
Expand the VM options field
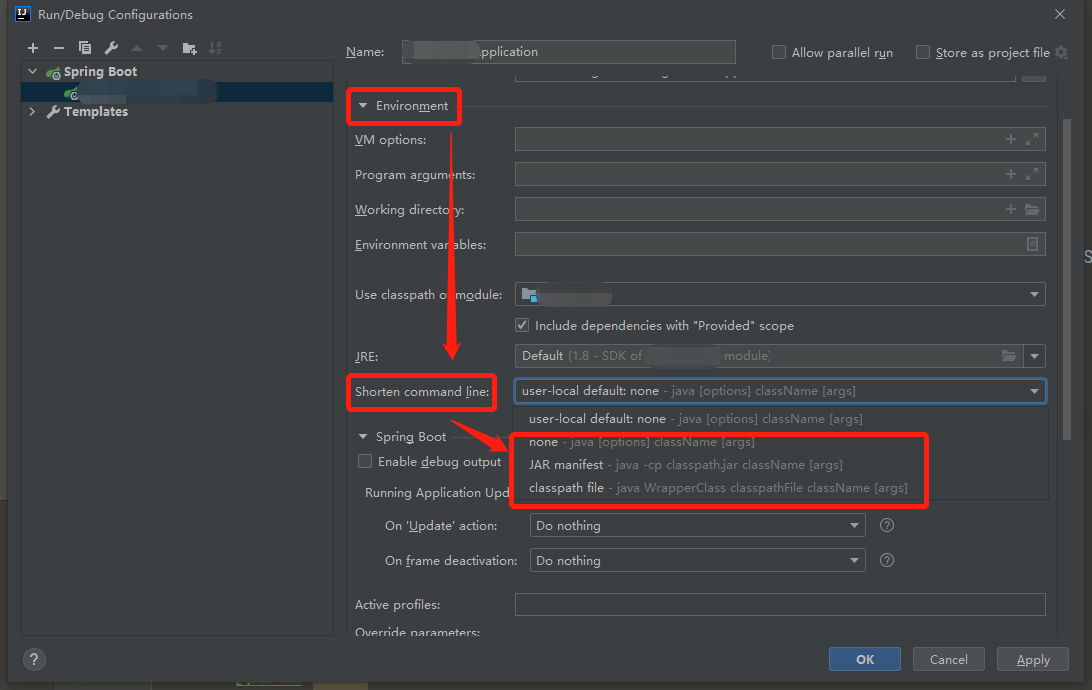[x=1032, y=139]
